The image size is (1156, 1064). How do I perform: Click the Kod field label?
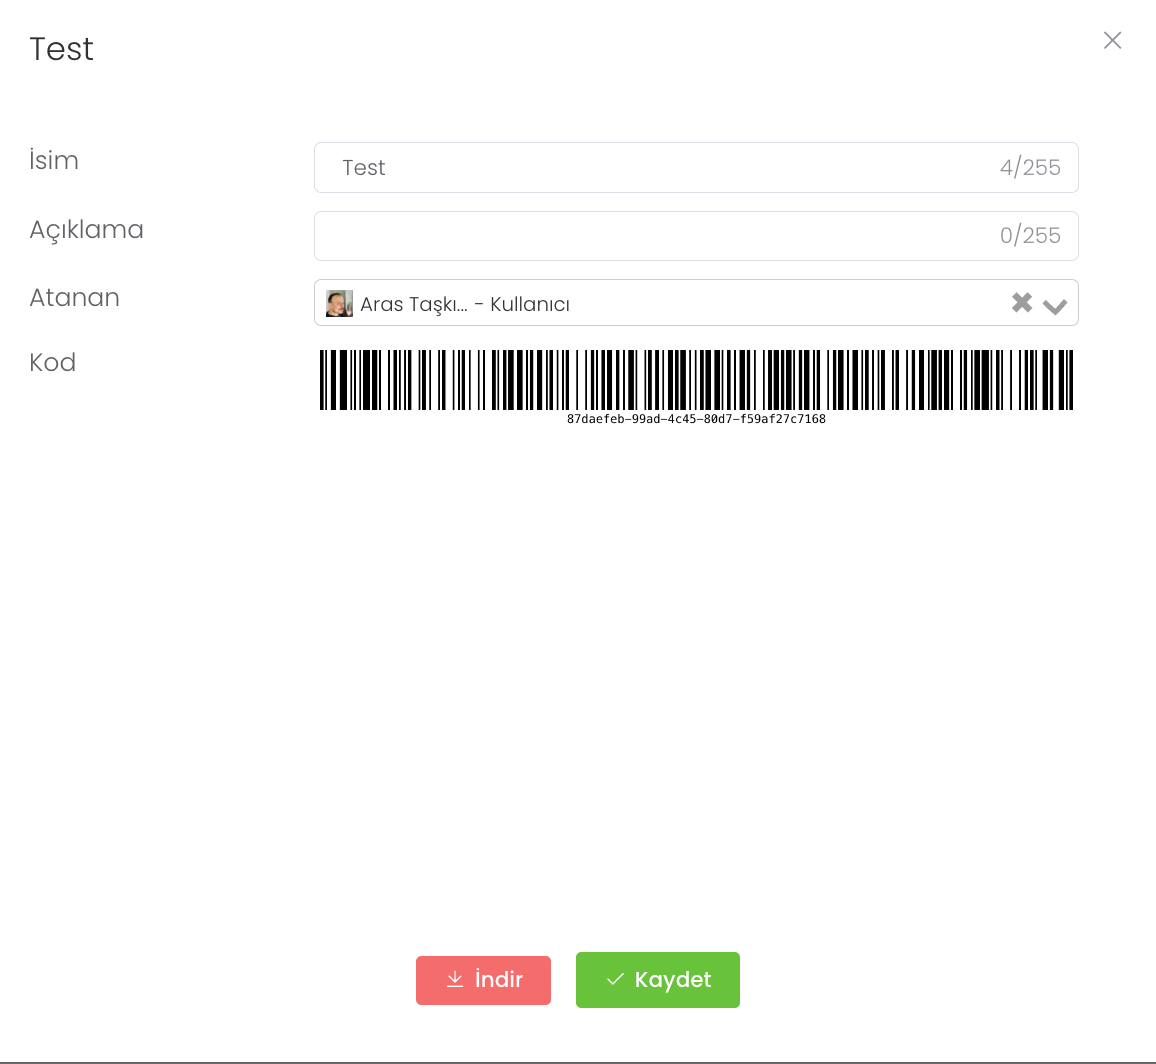coord(53,362)
